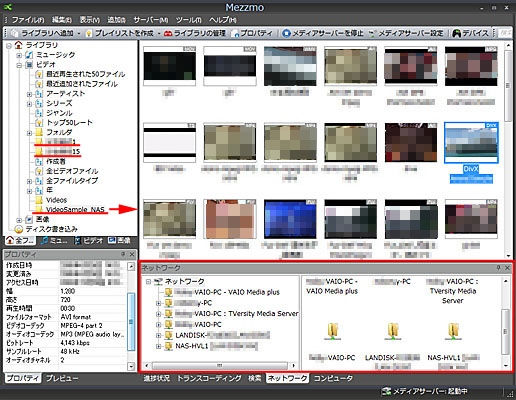
Task: Close the プロパティ panel
Action: (132, 254)
